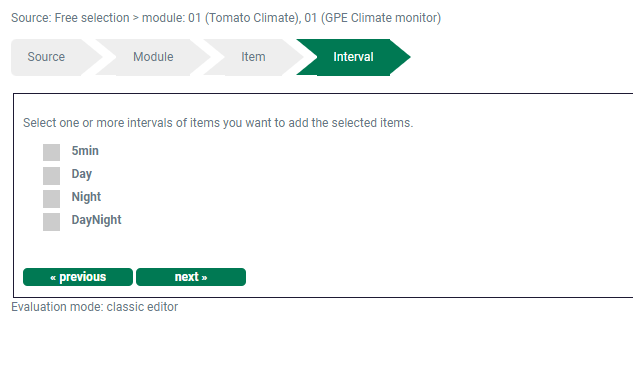
Task: Switch to the Item wizard step
Action: point(254,57)
